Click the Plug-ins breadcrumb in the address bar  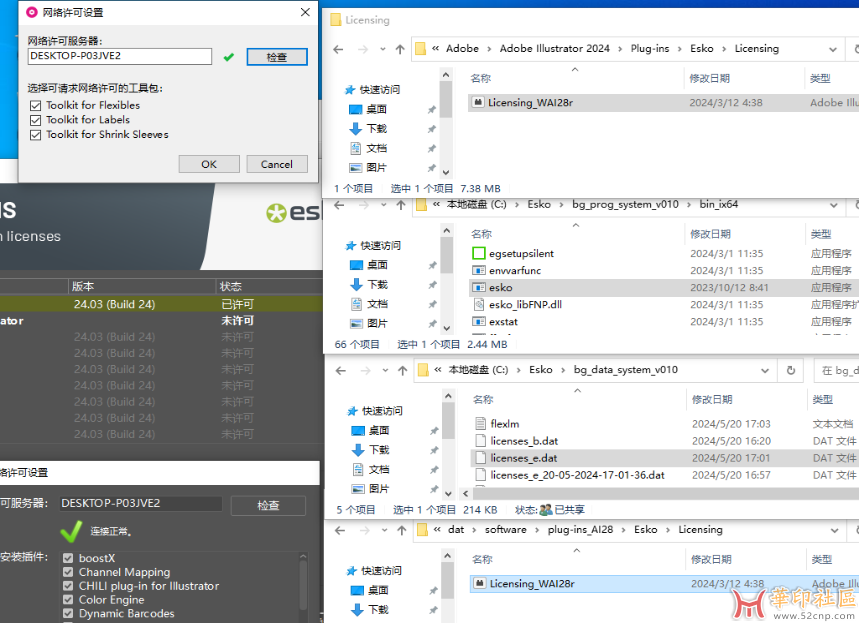pyautogui.click(x=650, y=49)
